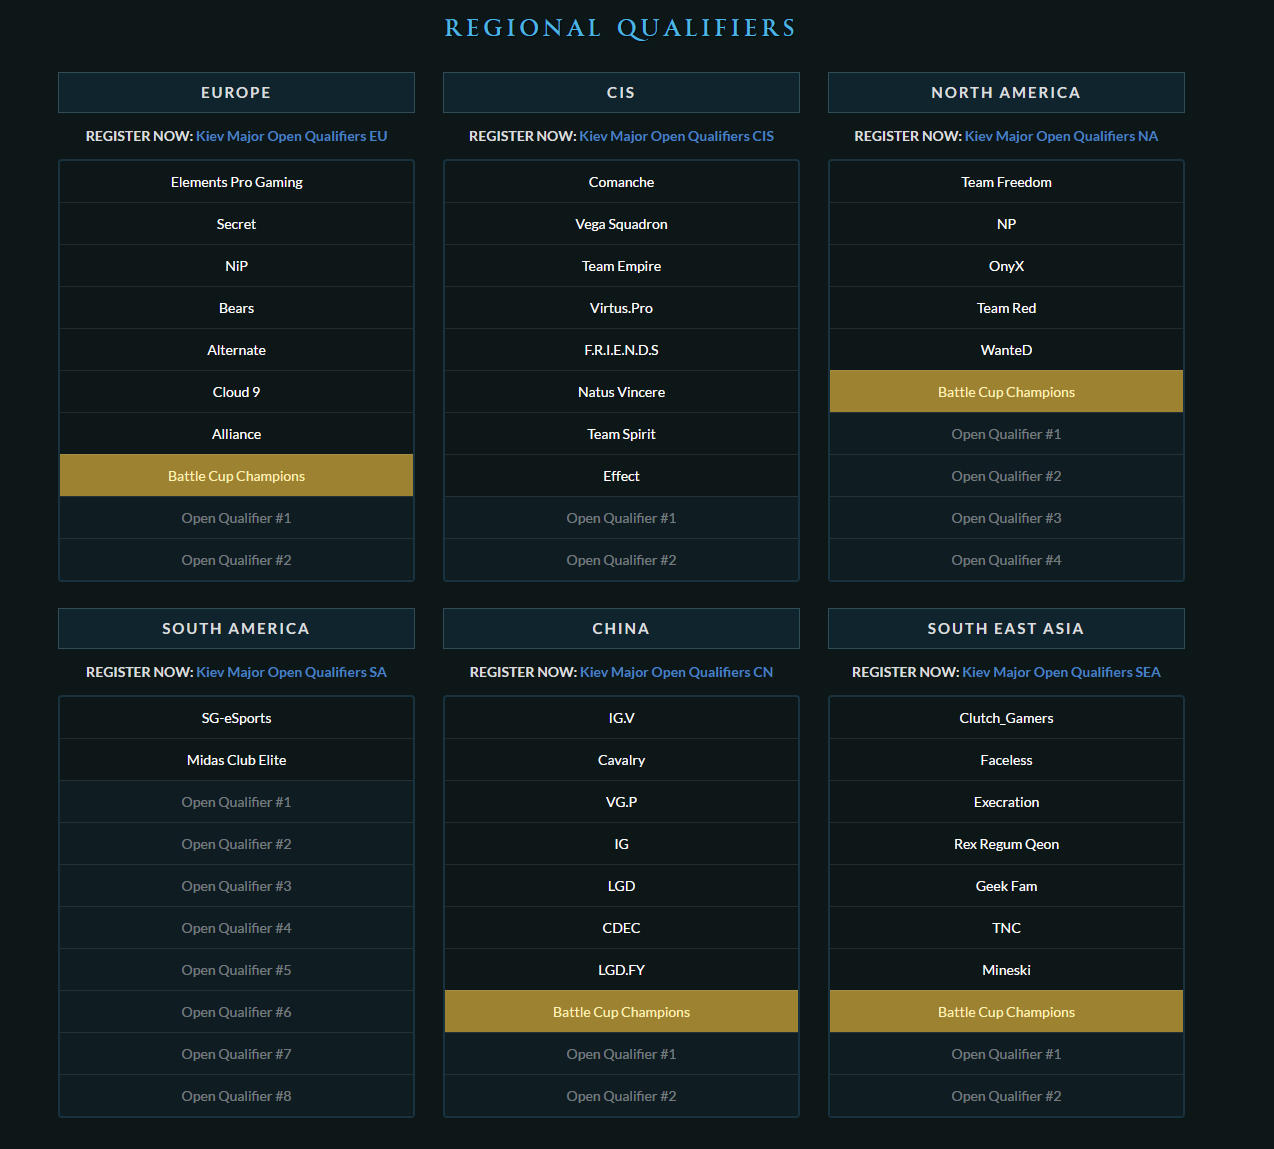The image size is (1274, 1149).
Task: Select the Effect team row
Action: [621, 476]
